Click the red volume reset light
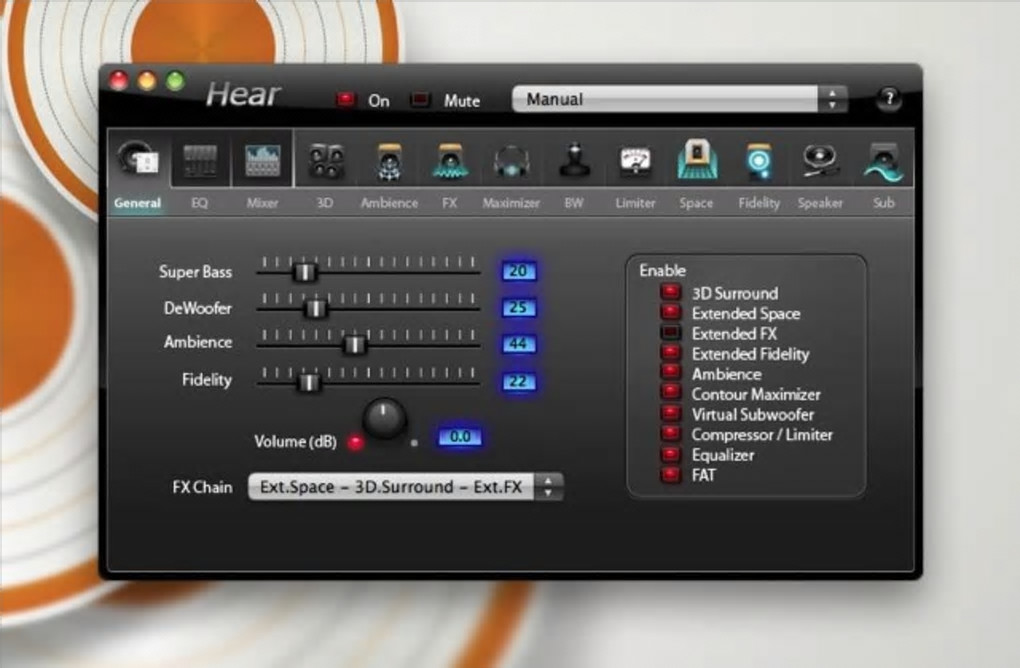1020x668 pixels. [355, 443]
